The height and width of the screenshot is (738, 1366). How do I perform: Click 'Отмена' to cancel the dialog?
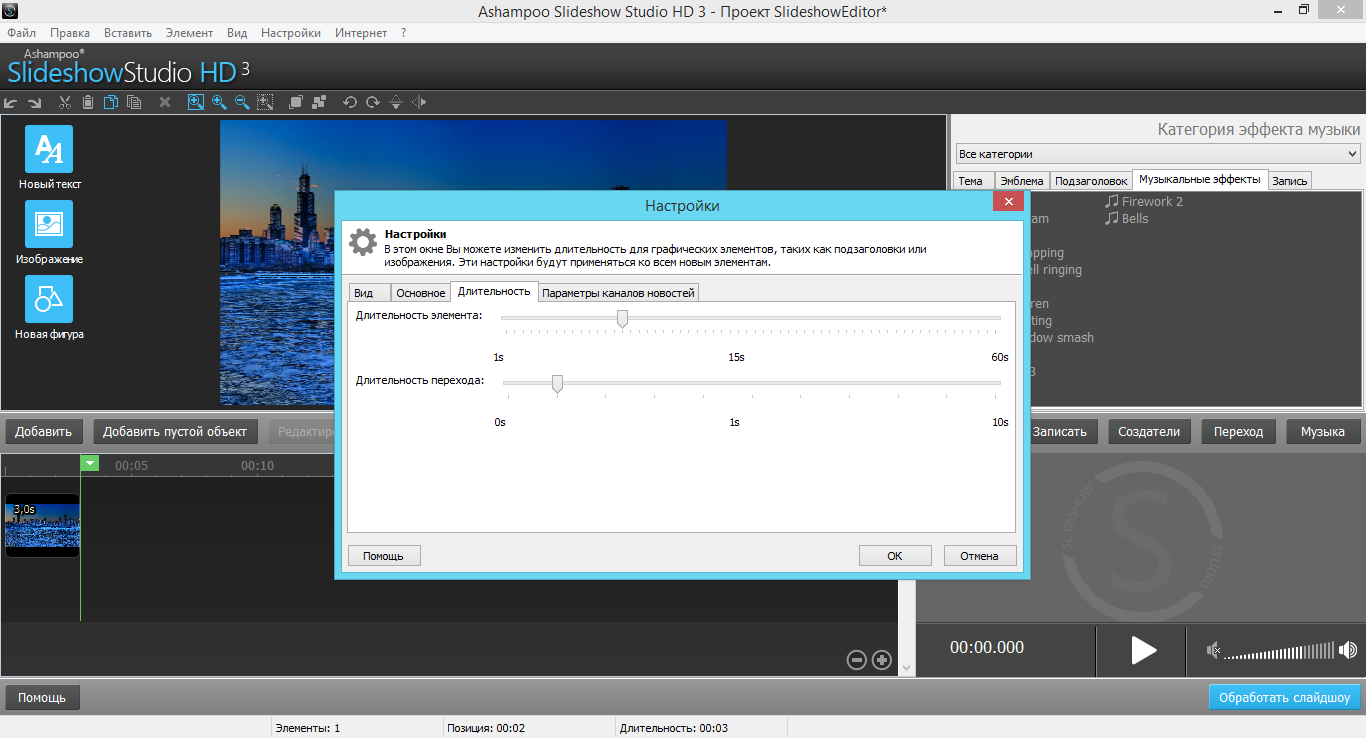point(979,556)
